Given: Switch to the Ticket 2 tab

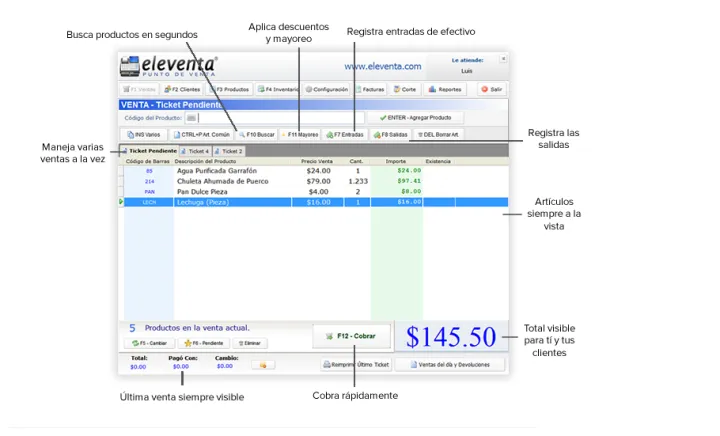Looking at the screenshot, I should point(229,151).
